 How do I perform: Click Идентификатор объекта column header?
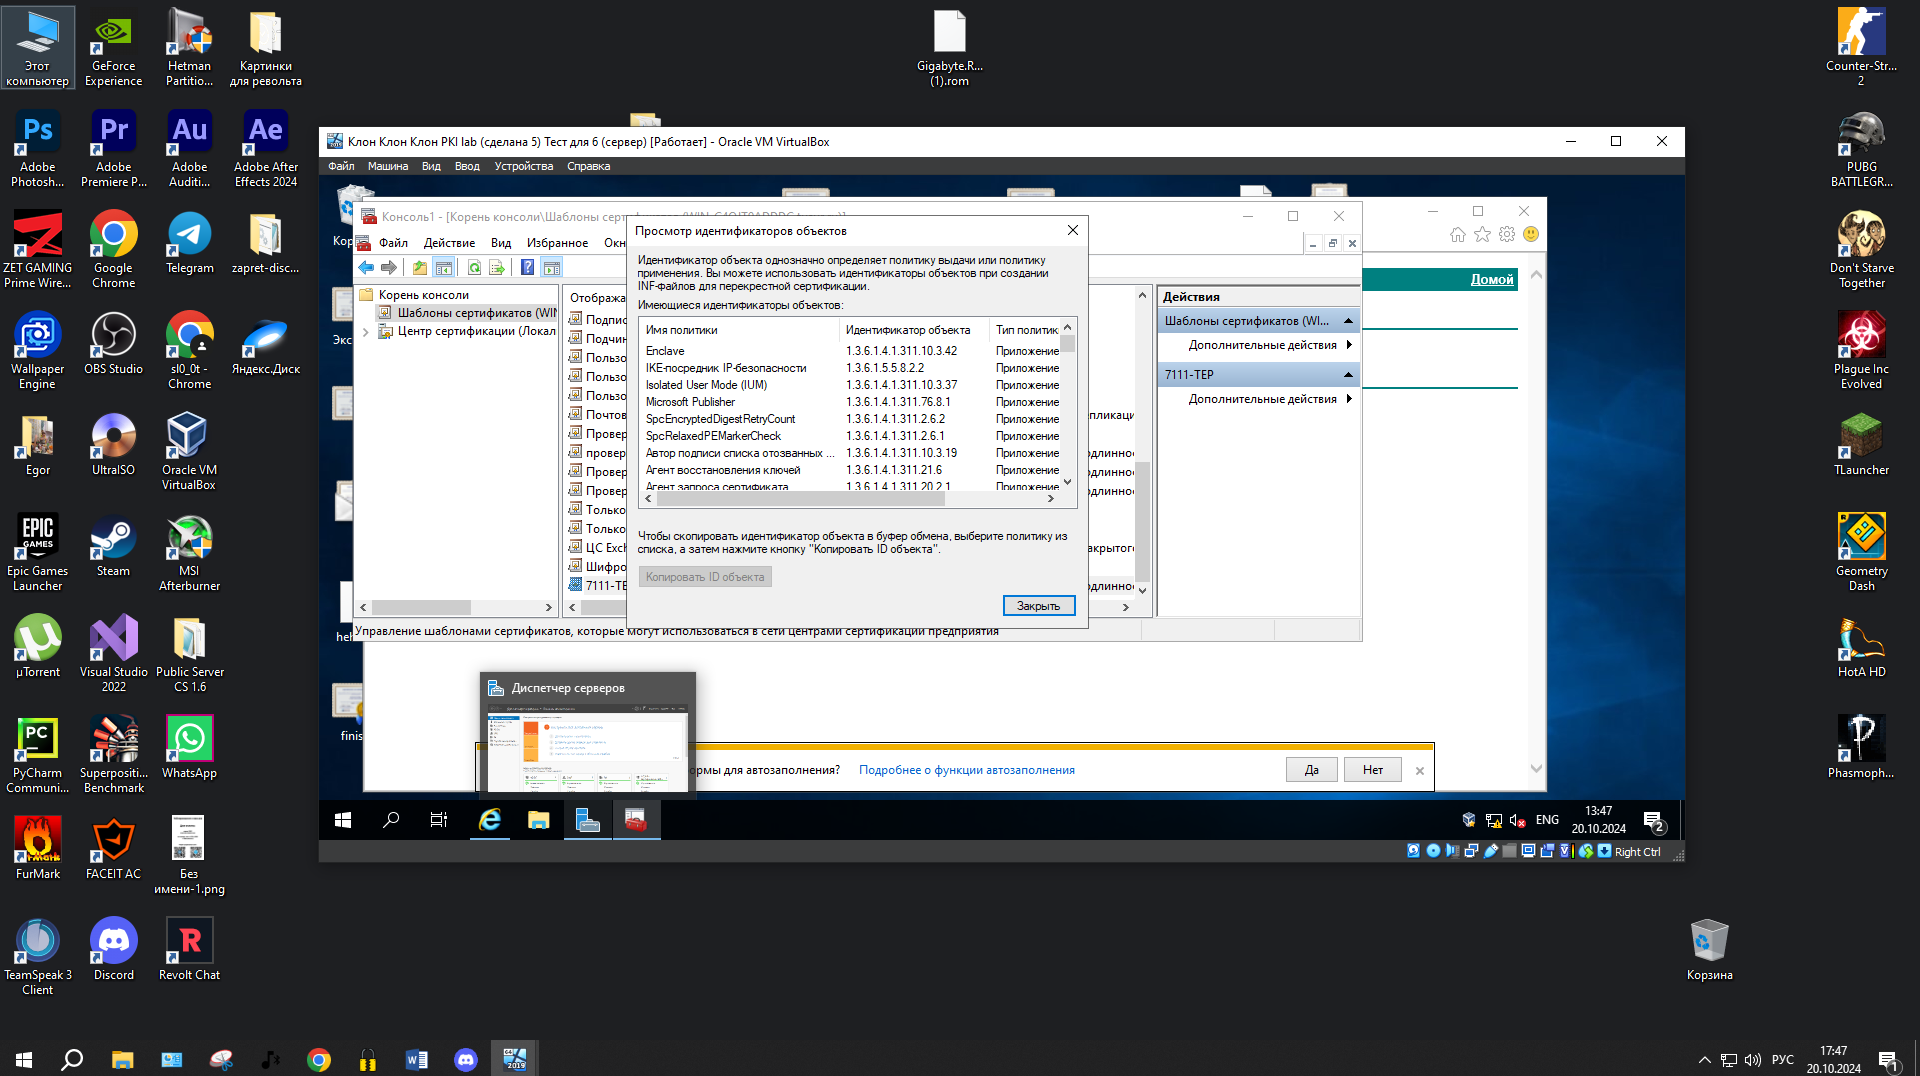(x=914, y=330)
